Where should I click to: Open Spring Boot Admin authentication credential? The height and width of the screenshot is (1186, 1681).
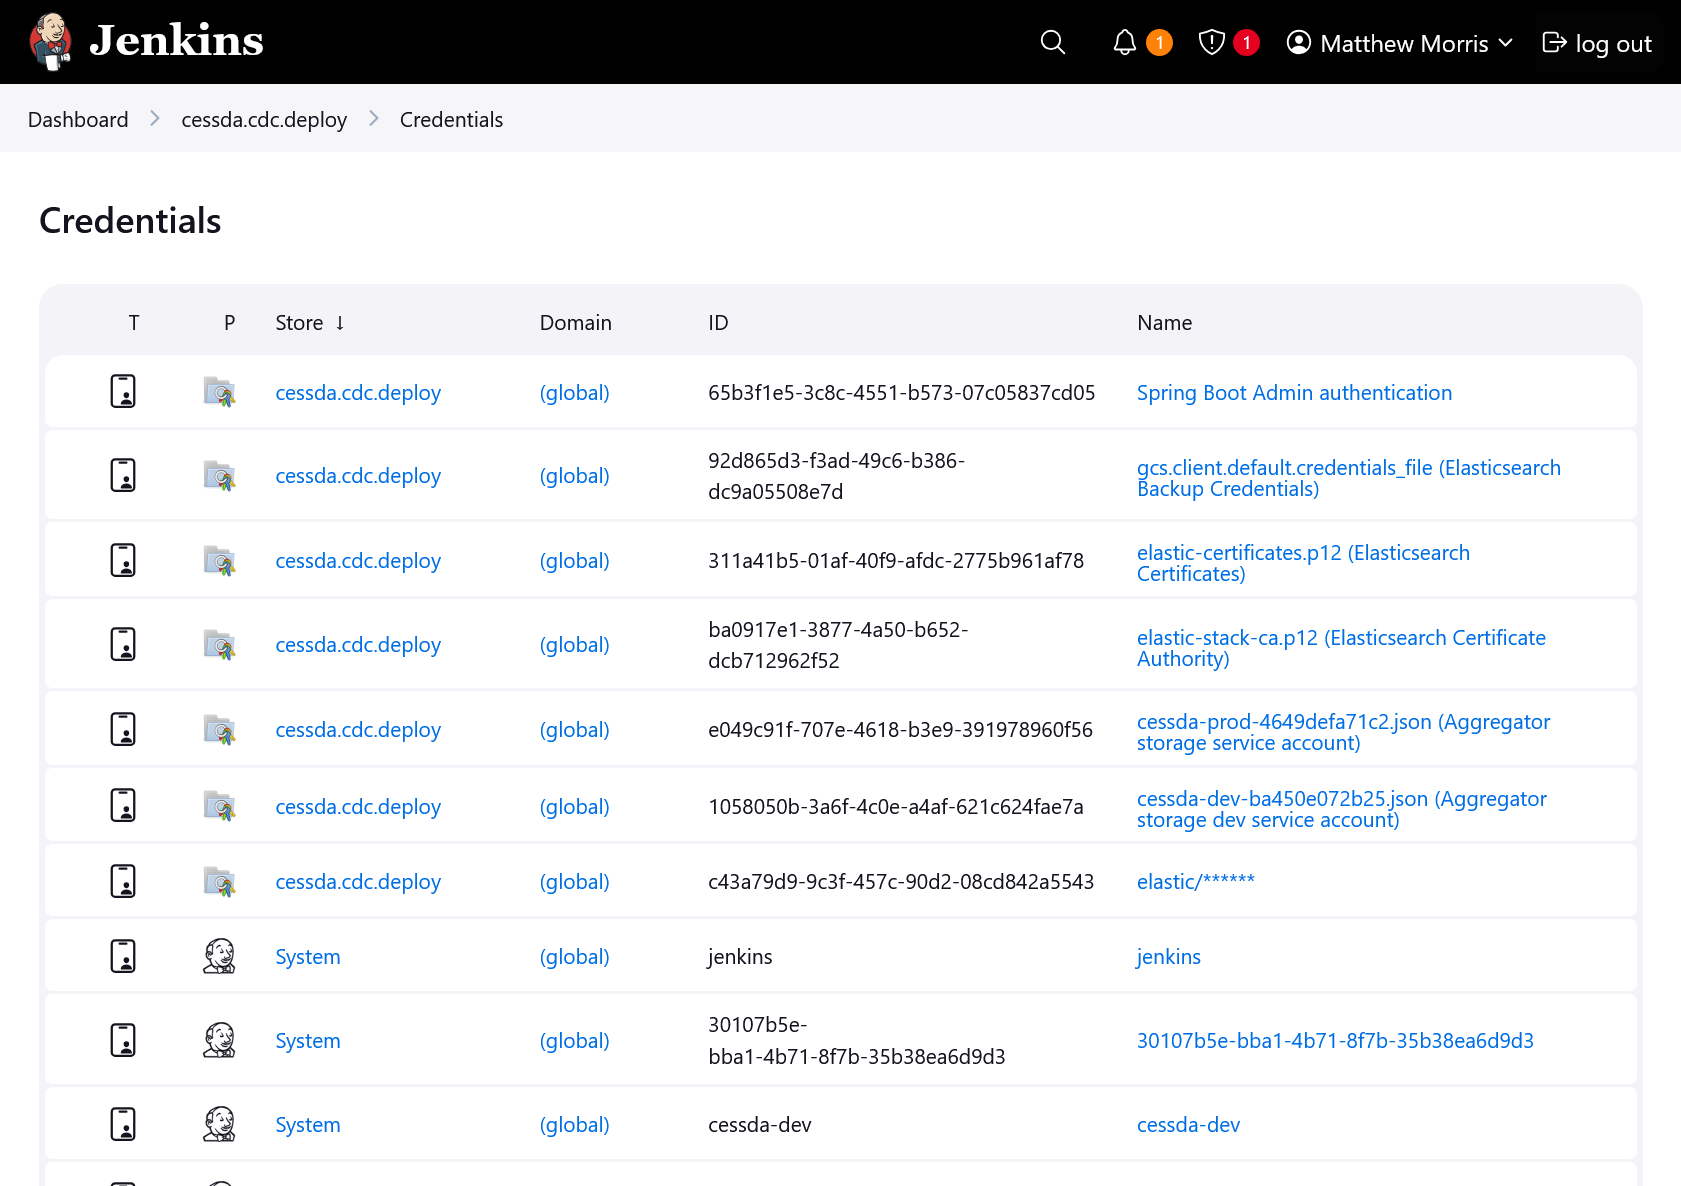1294,393
